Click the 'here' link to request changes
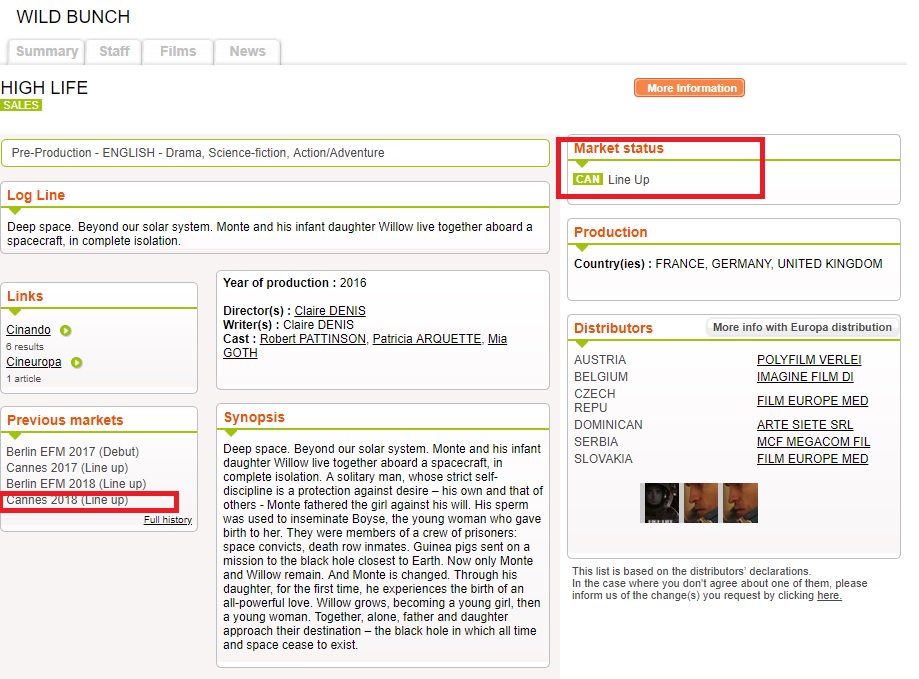The width and height of the screenshot is (919, 679). (829, 595)
